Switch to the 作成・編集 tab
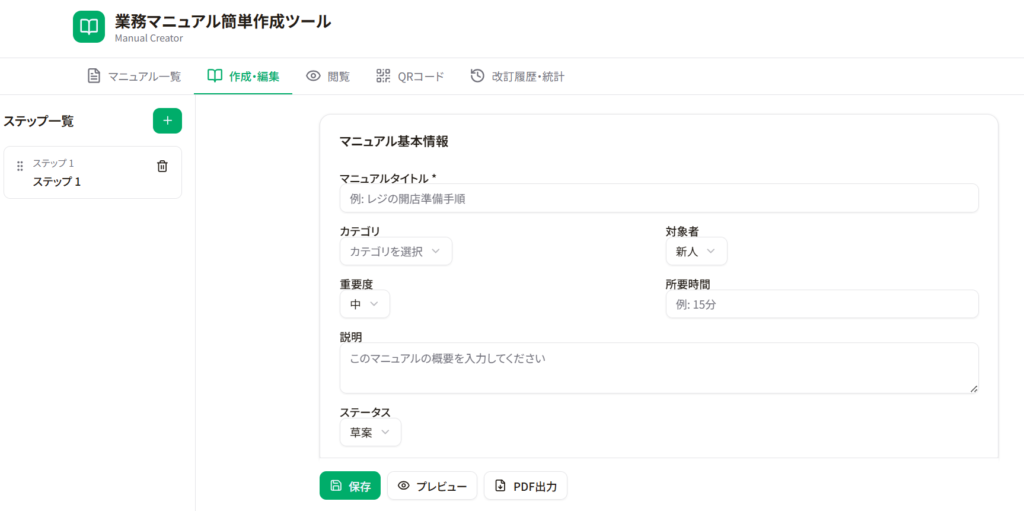The image size is (1024, 511). (x=243, y=76)
